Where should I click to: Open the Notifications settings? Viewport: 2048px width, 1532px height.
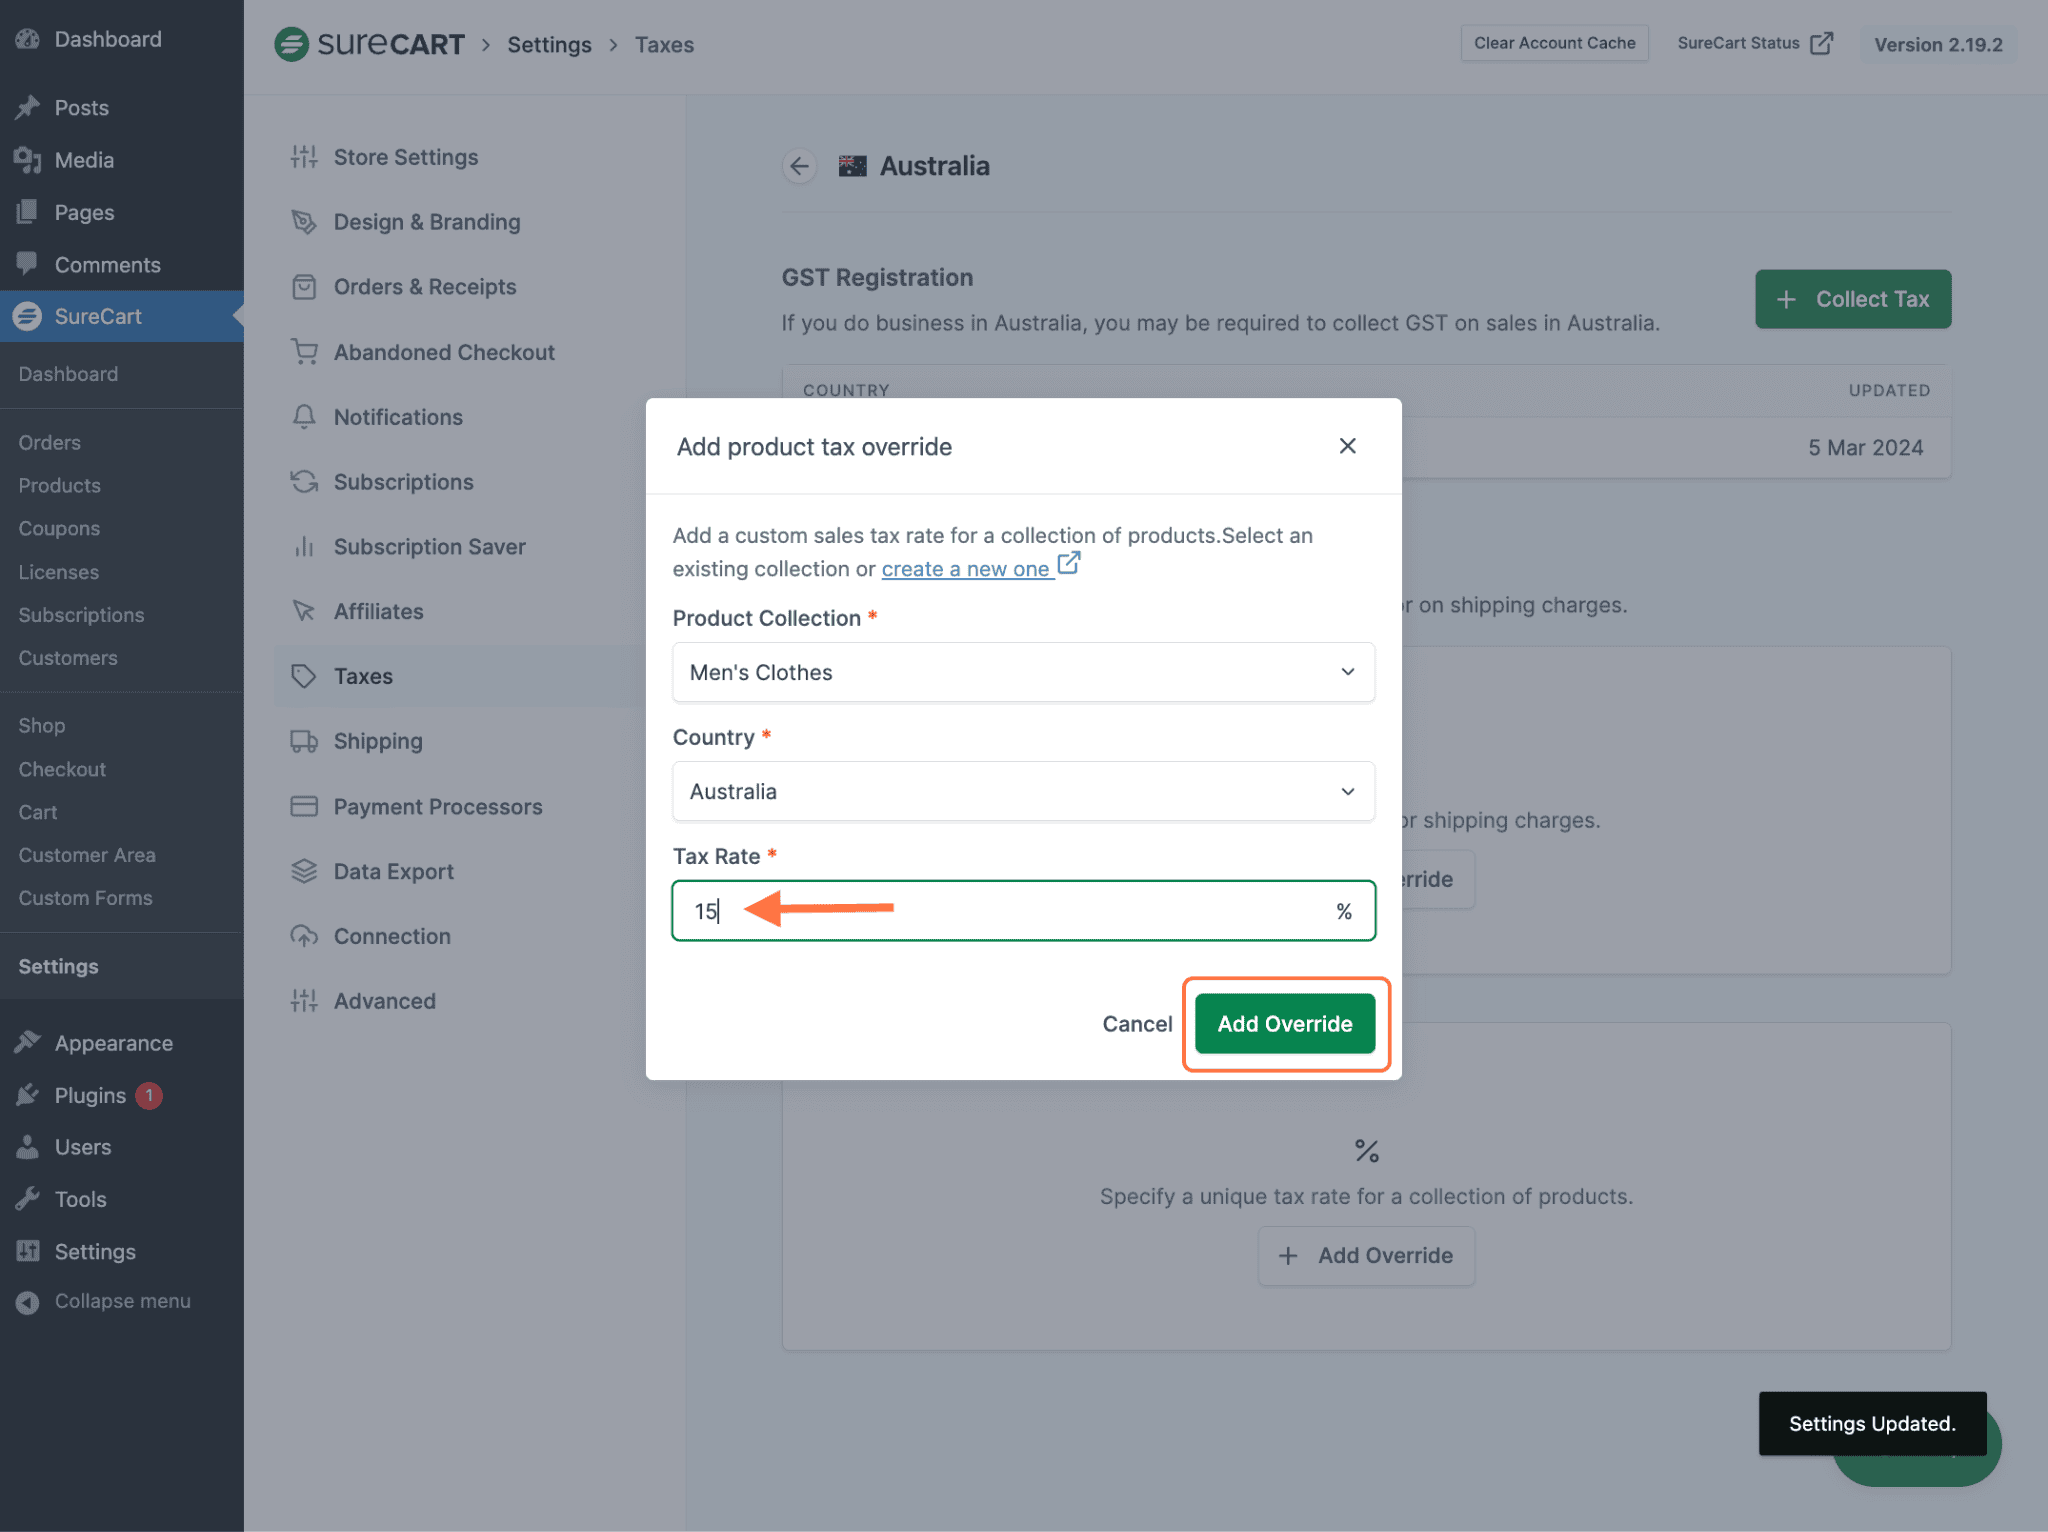pyautogui.click(x=397, y=416)
